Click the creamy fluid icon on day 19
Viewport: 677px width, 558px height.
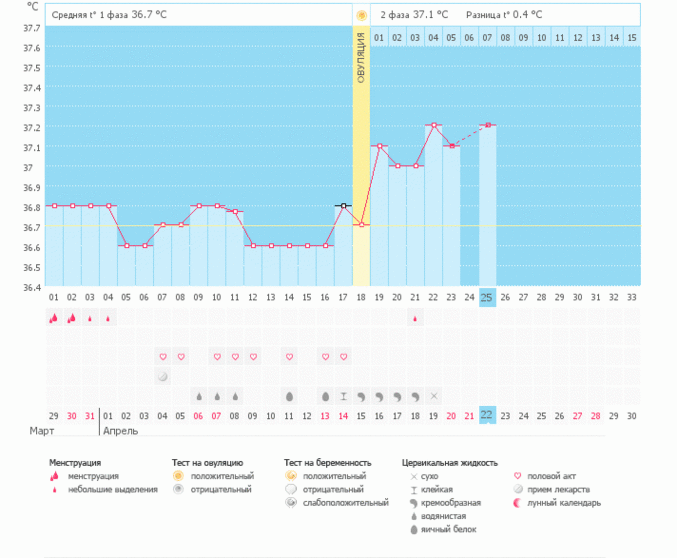click(379, 396)
